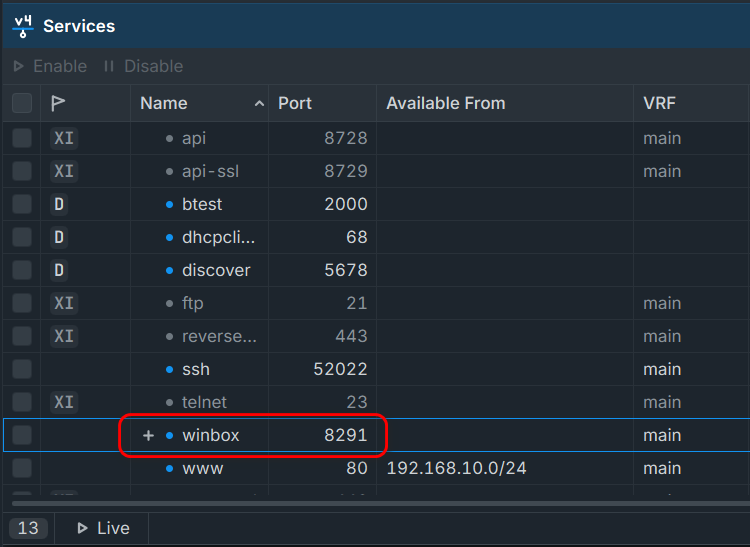The height and width of the screenshot is (547, 750).
Task: Select the winbox service name
Action: (x=210, y=435)
